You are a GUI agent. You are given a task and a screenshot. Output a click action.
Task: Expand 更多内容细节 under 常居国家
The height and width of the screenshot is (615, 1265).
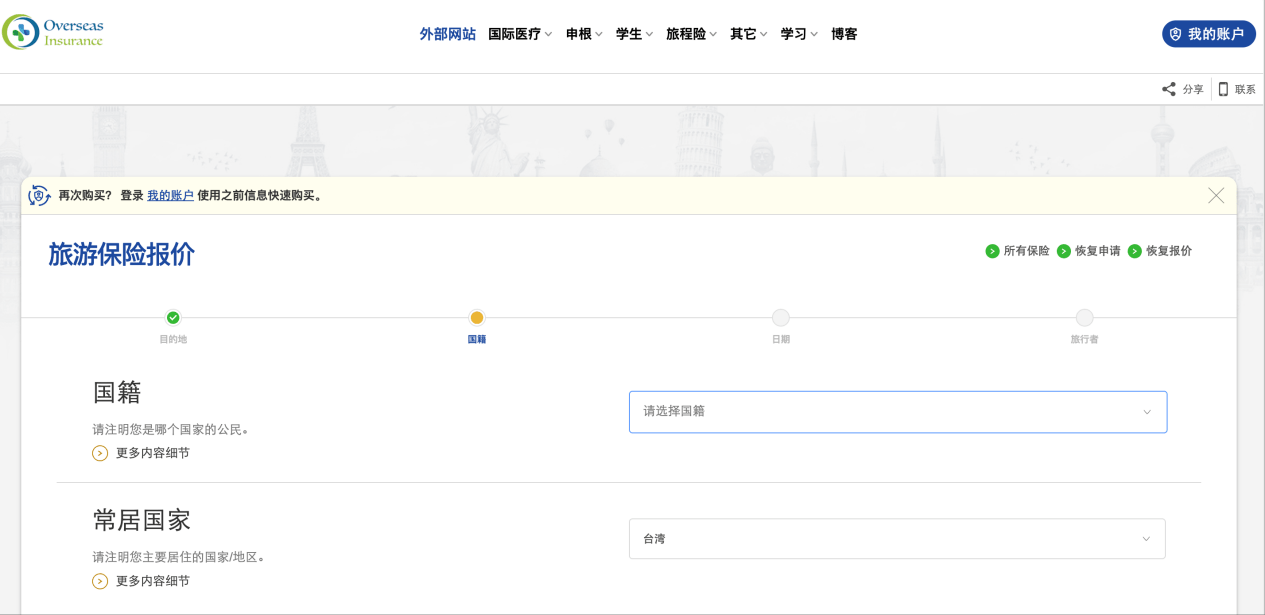point(152,581)
